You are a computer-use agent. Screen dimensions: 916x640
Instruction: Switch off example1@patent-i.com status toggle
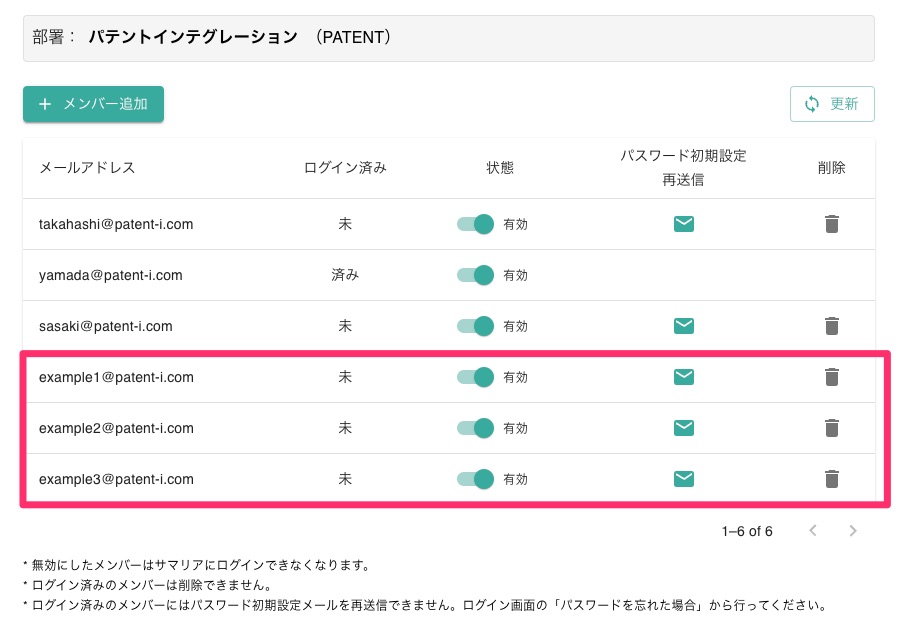tap(476, 377)
